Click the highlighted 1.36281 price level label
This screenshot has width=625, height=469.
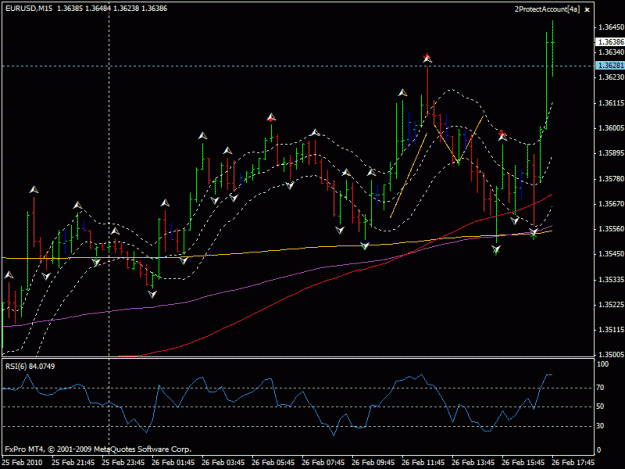(610, 65)
